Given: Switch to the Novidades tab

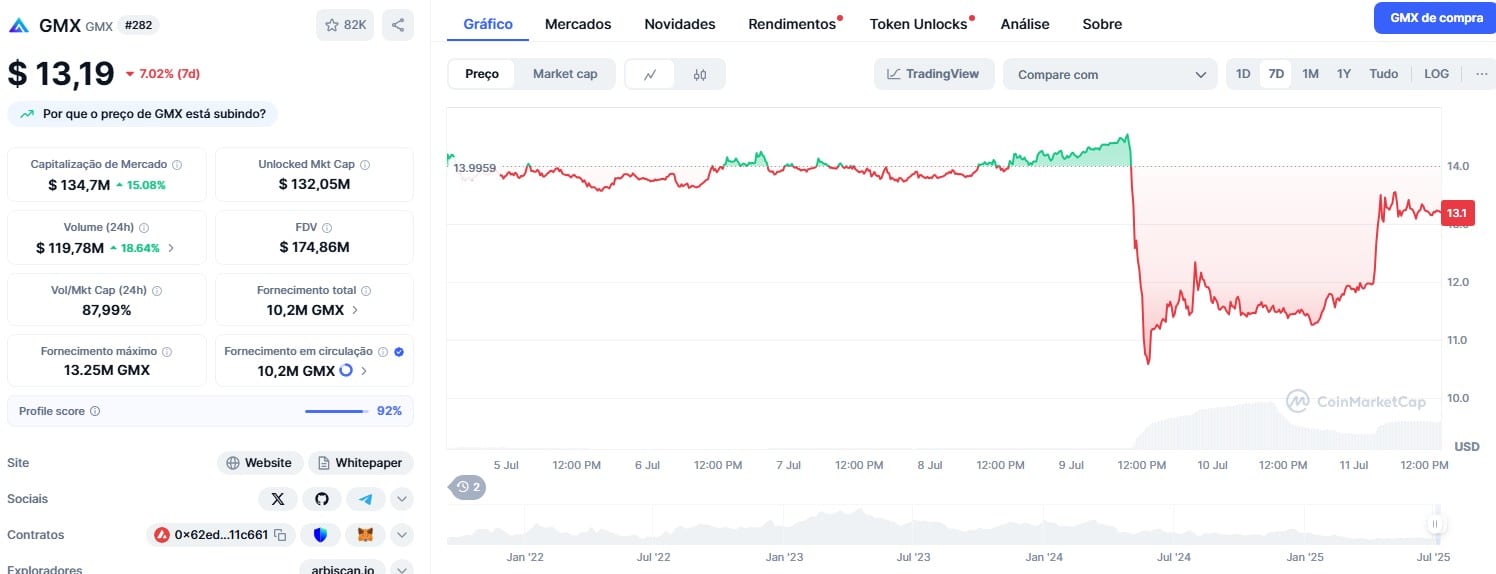Looking at the screenshot, I should pos(680,24).
